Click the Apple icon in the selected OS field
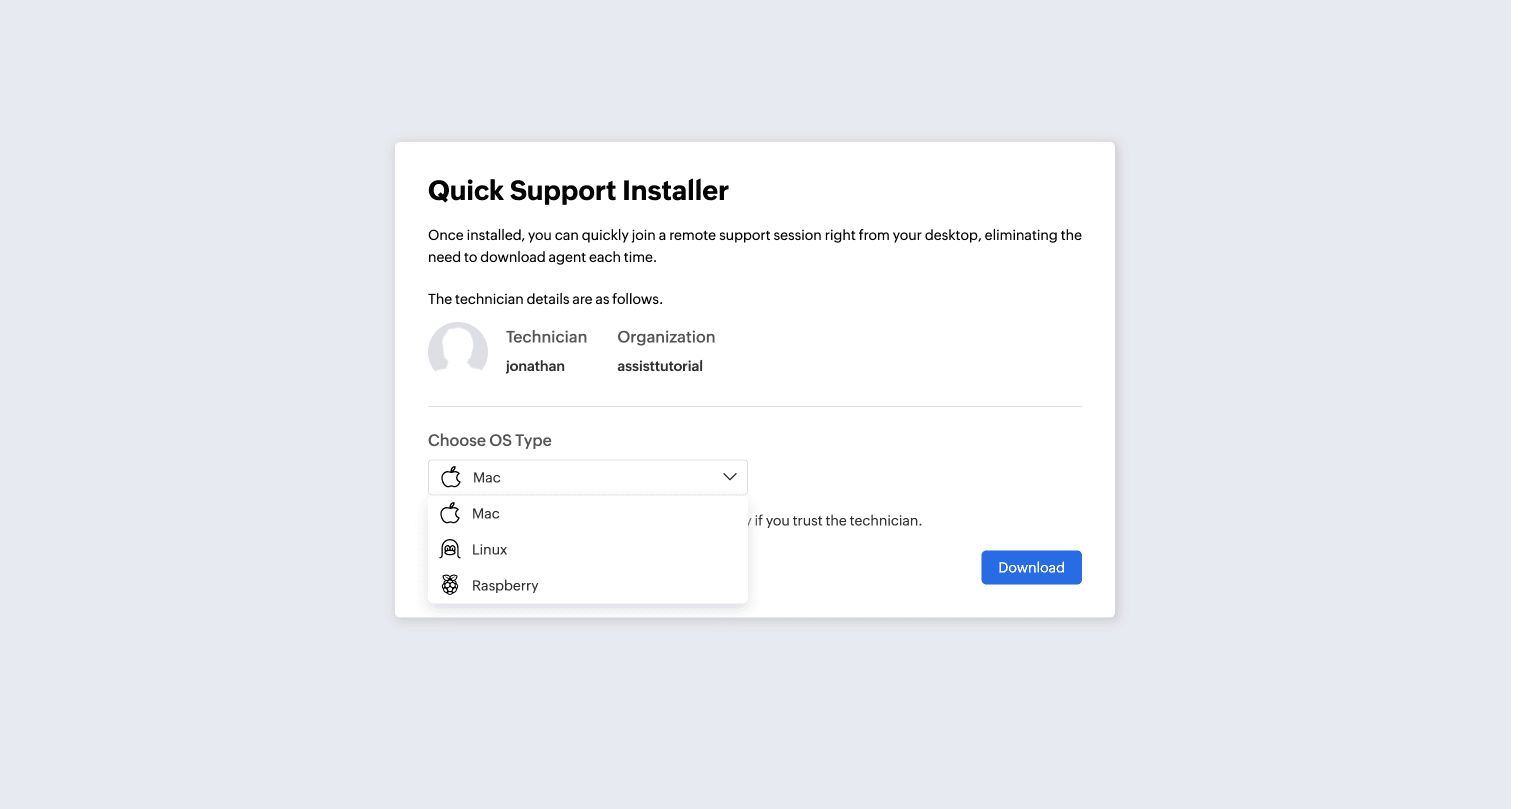 451,477
